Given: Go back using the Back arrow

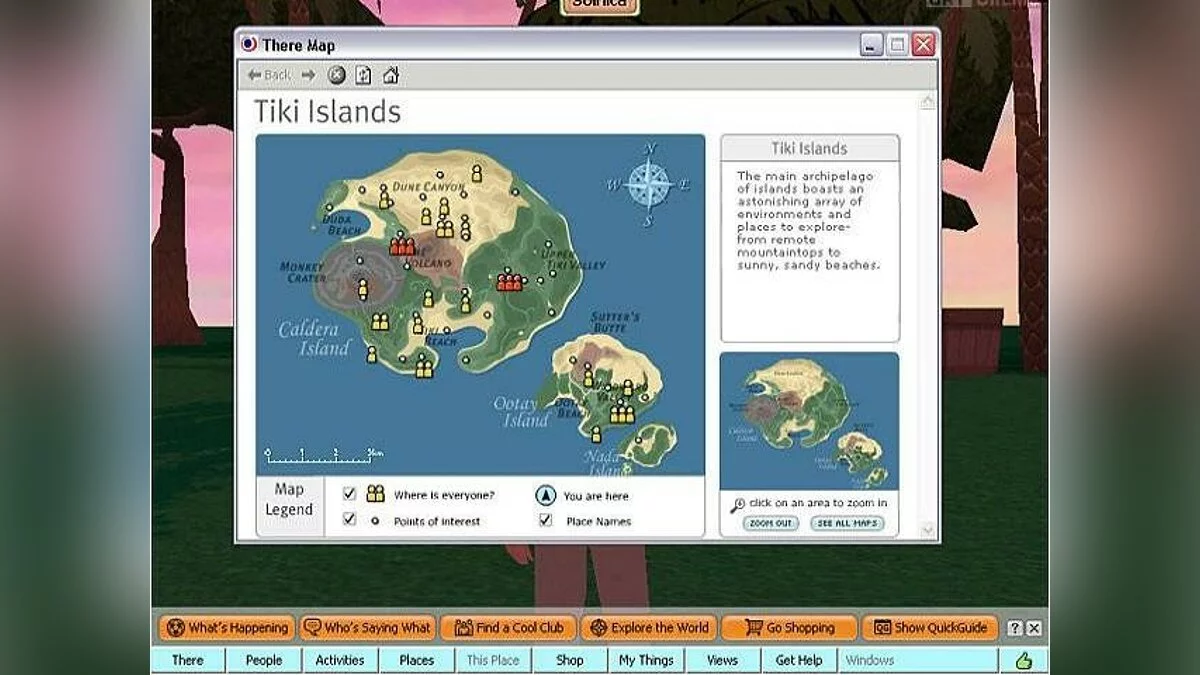Looking at the screenshot, I should coord(269,75).
